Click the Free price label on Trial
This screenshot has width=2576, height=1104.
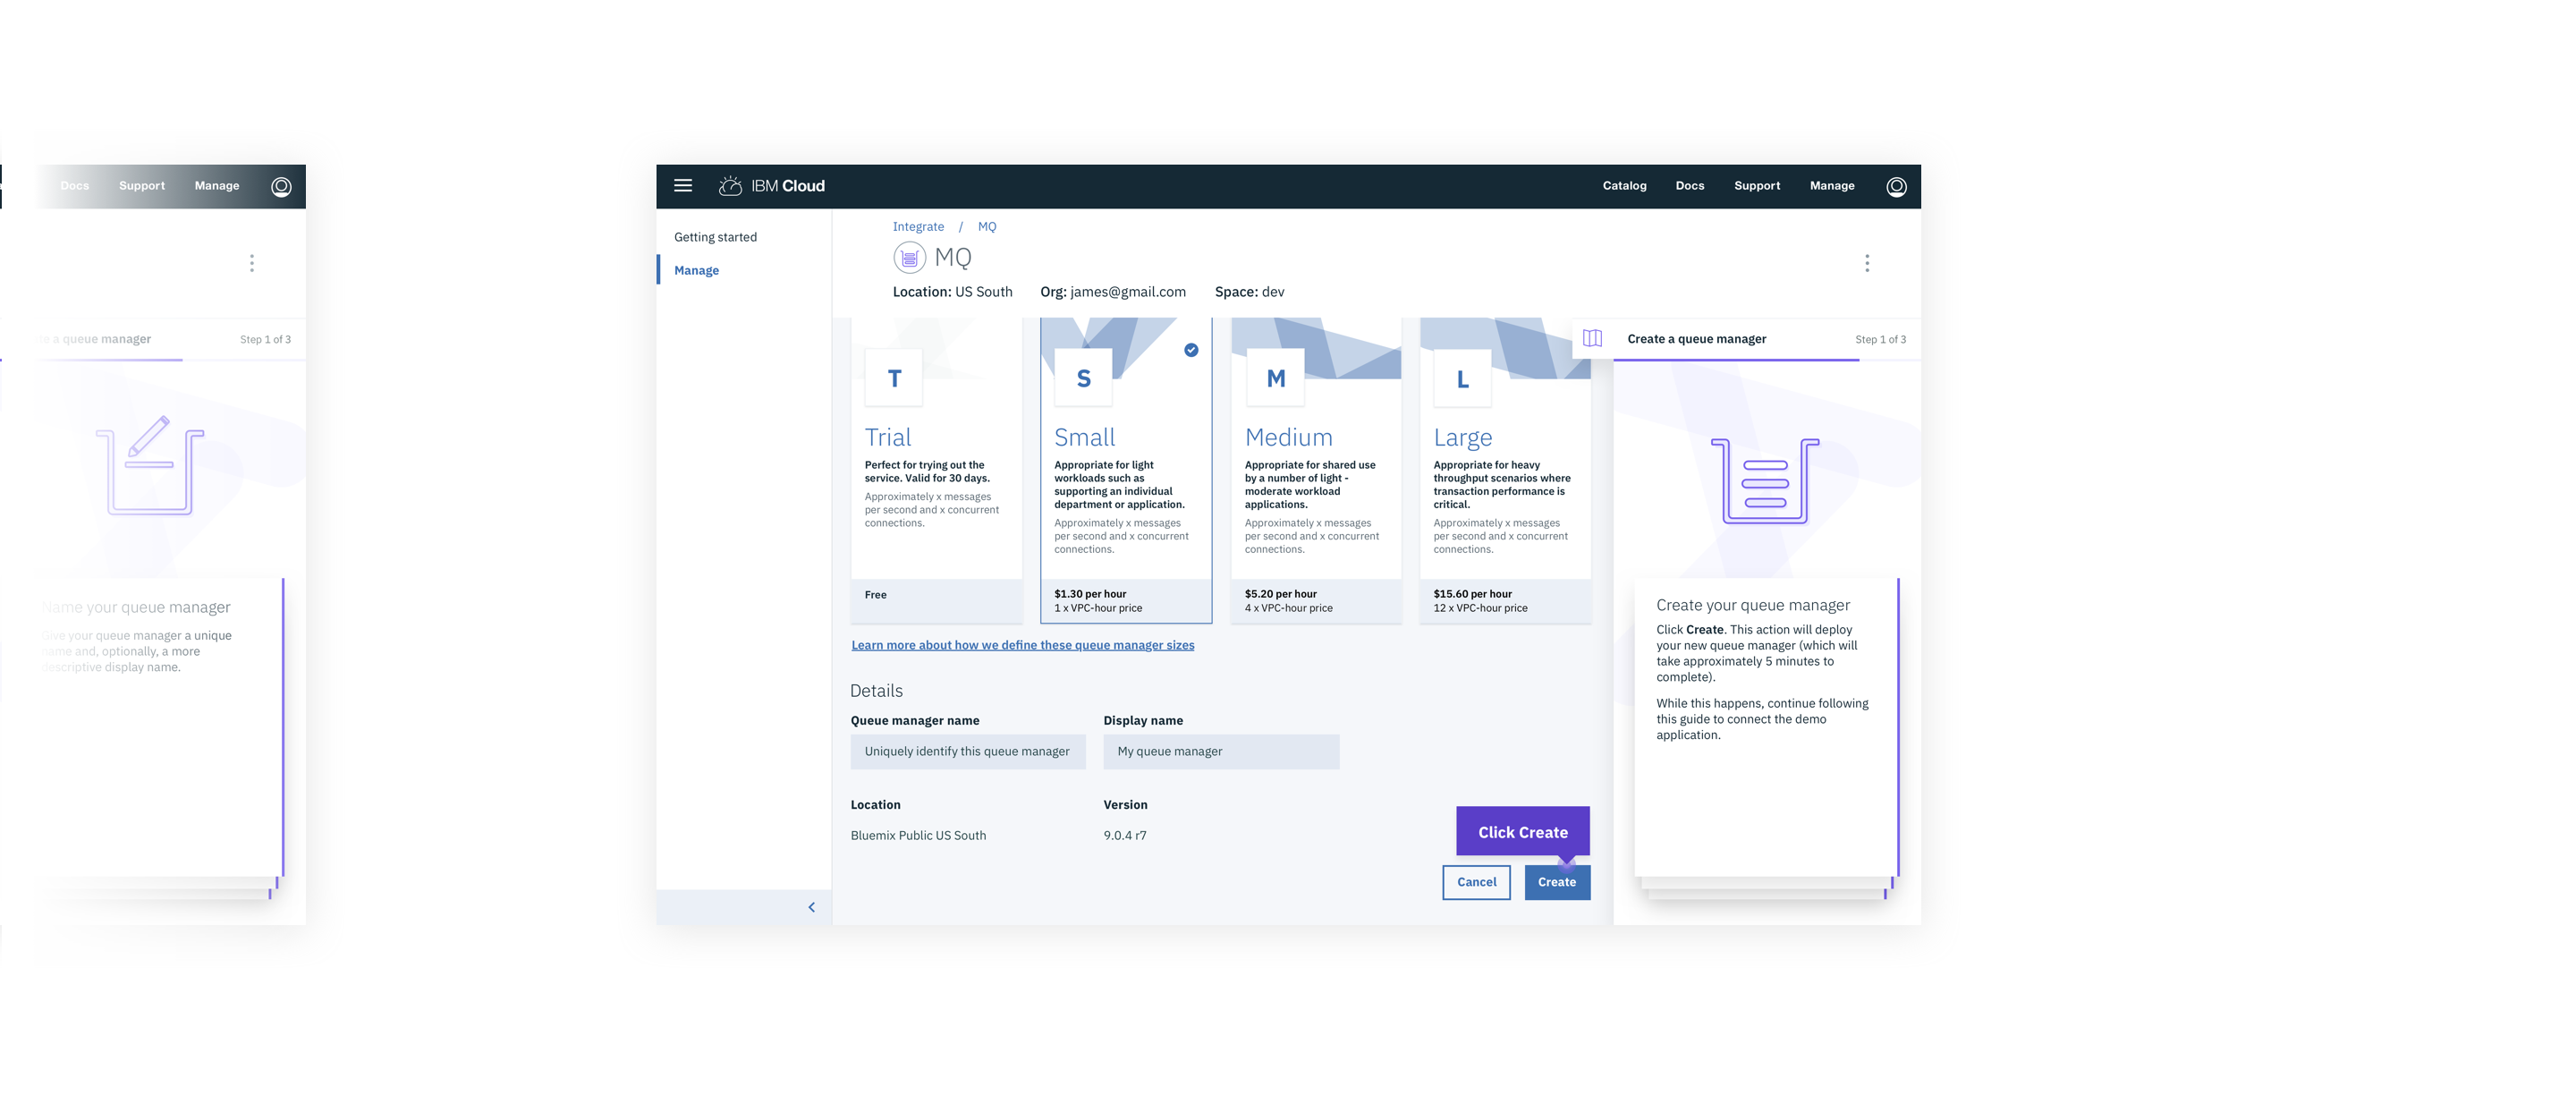(x=875, y=595)
